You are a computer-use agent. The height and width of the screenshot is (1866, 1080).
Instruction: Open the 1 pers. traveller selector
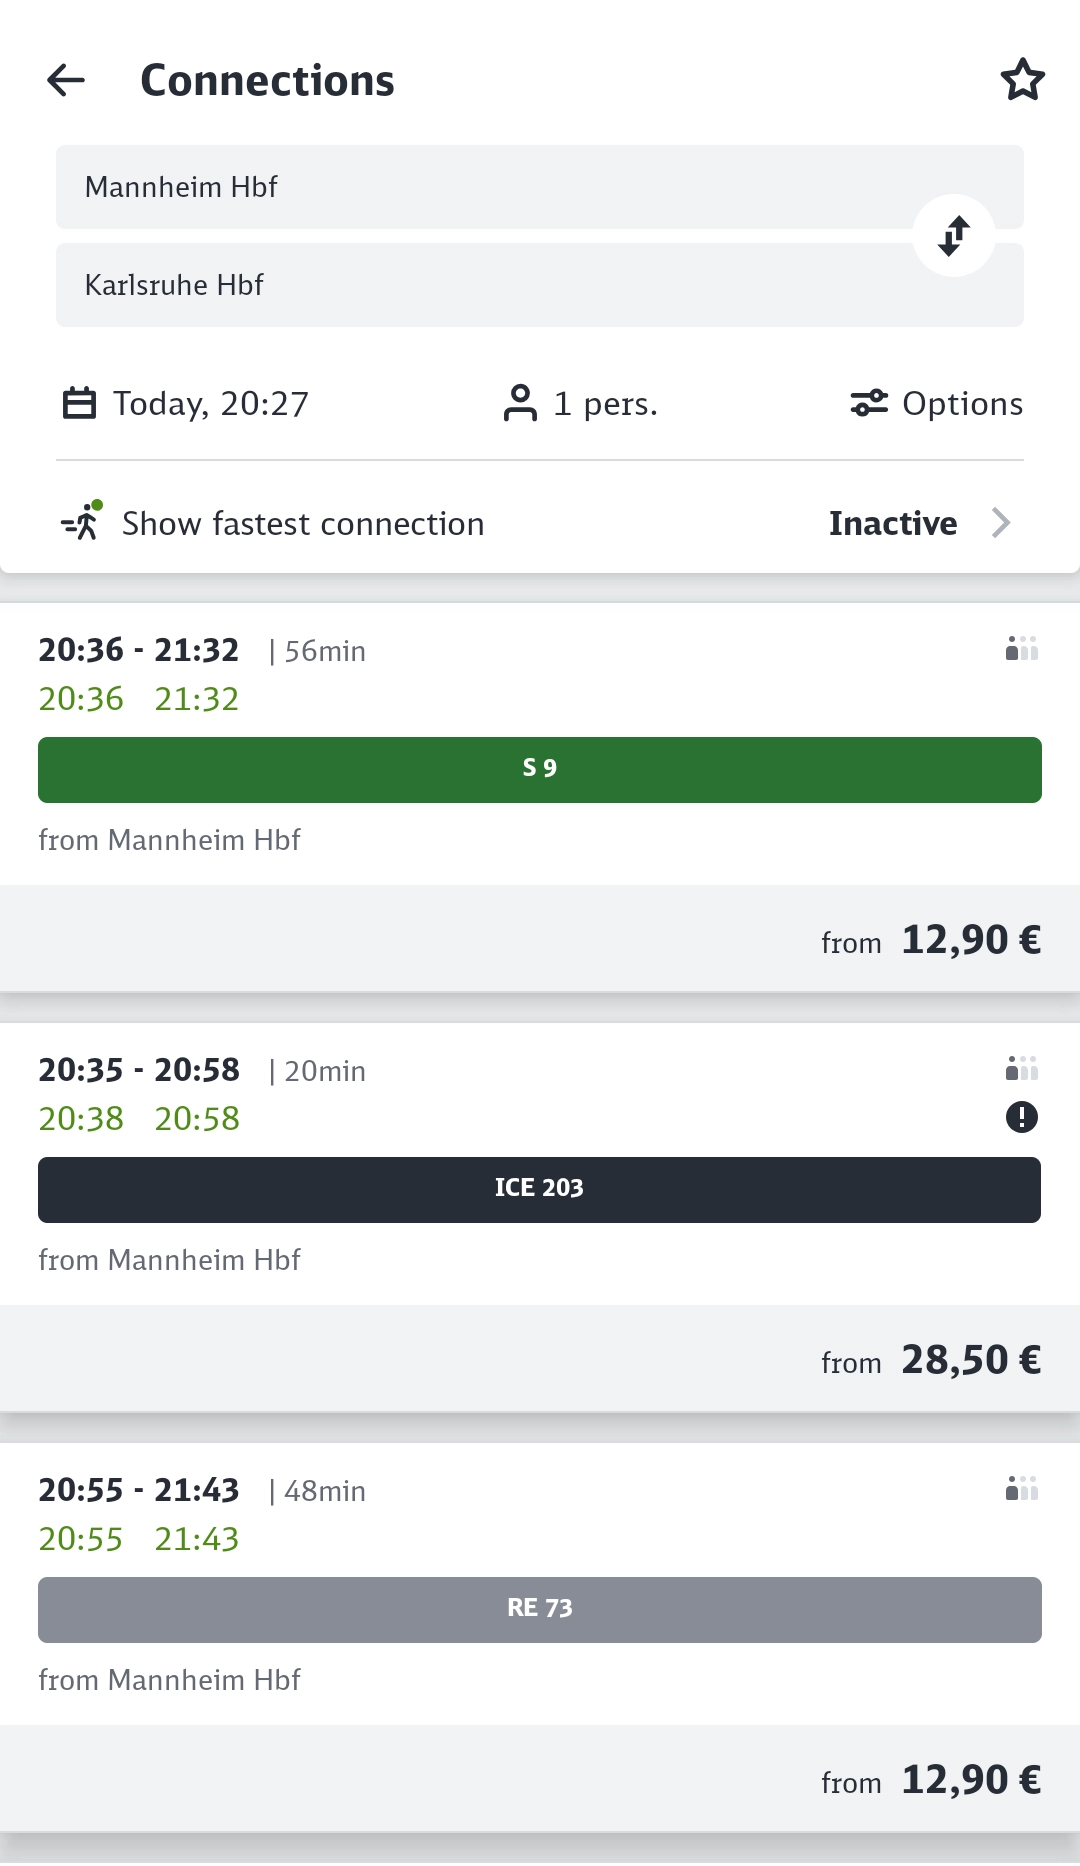[x=605, y=404]
